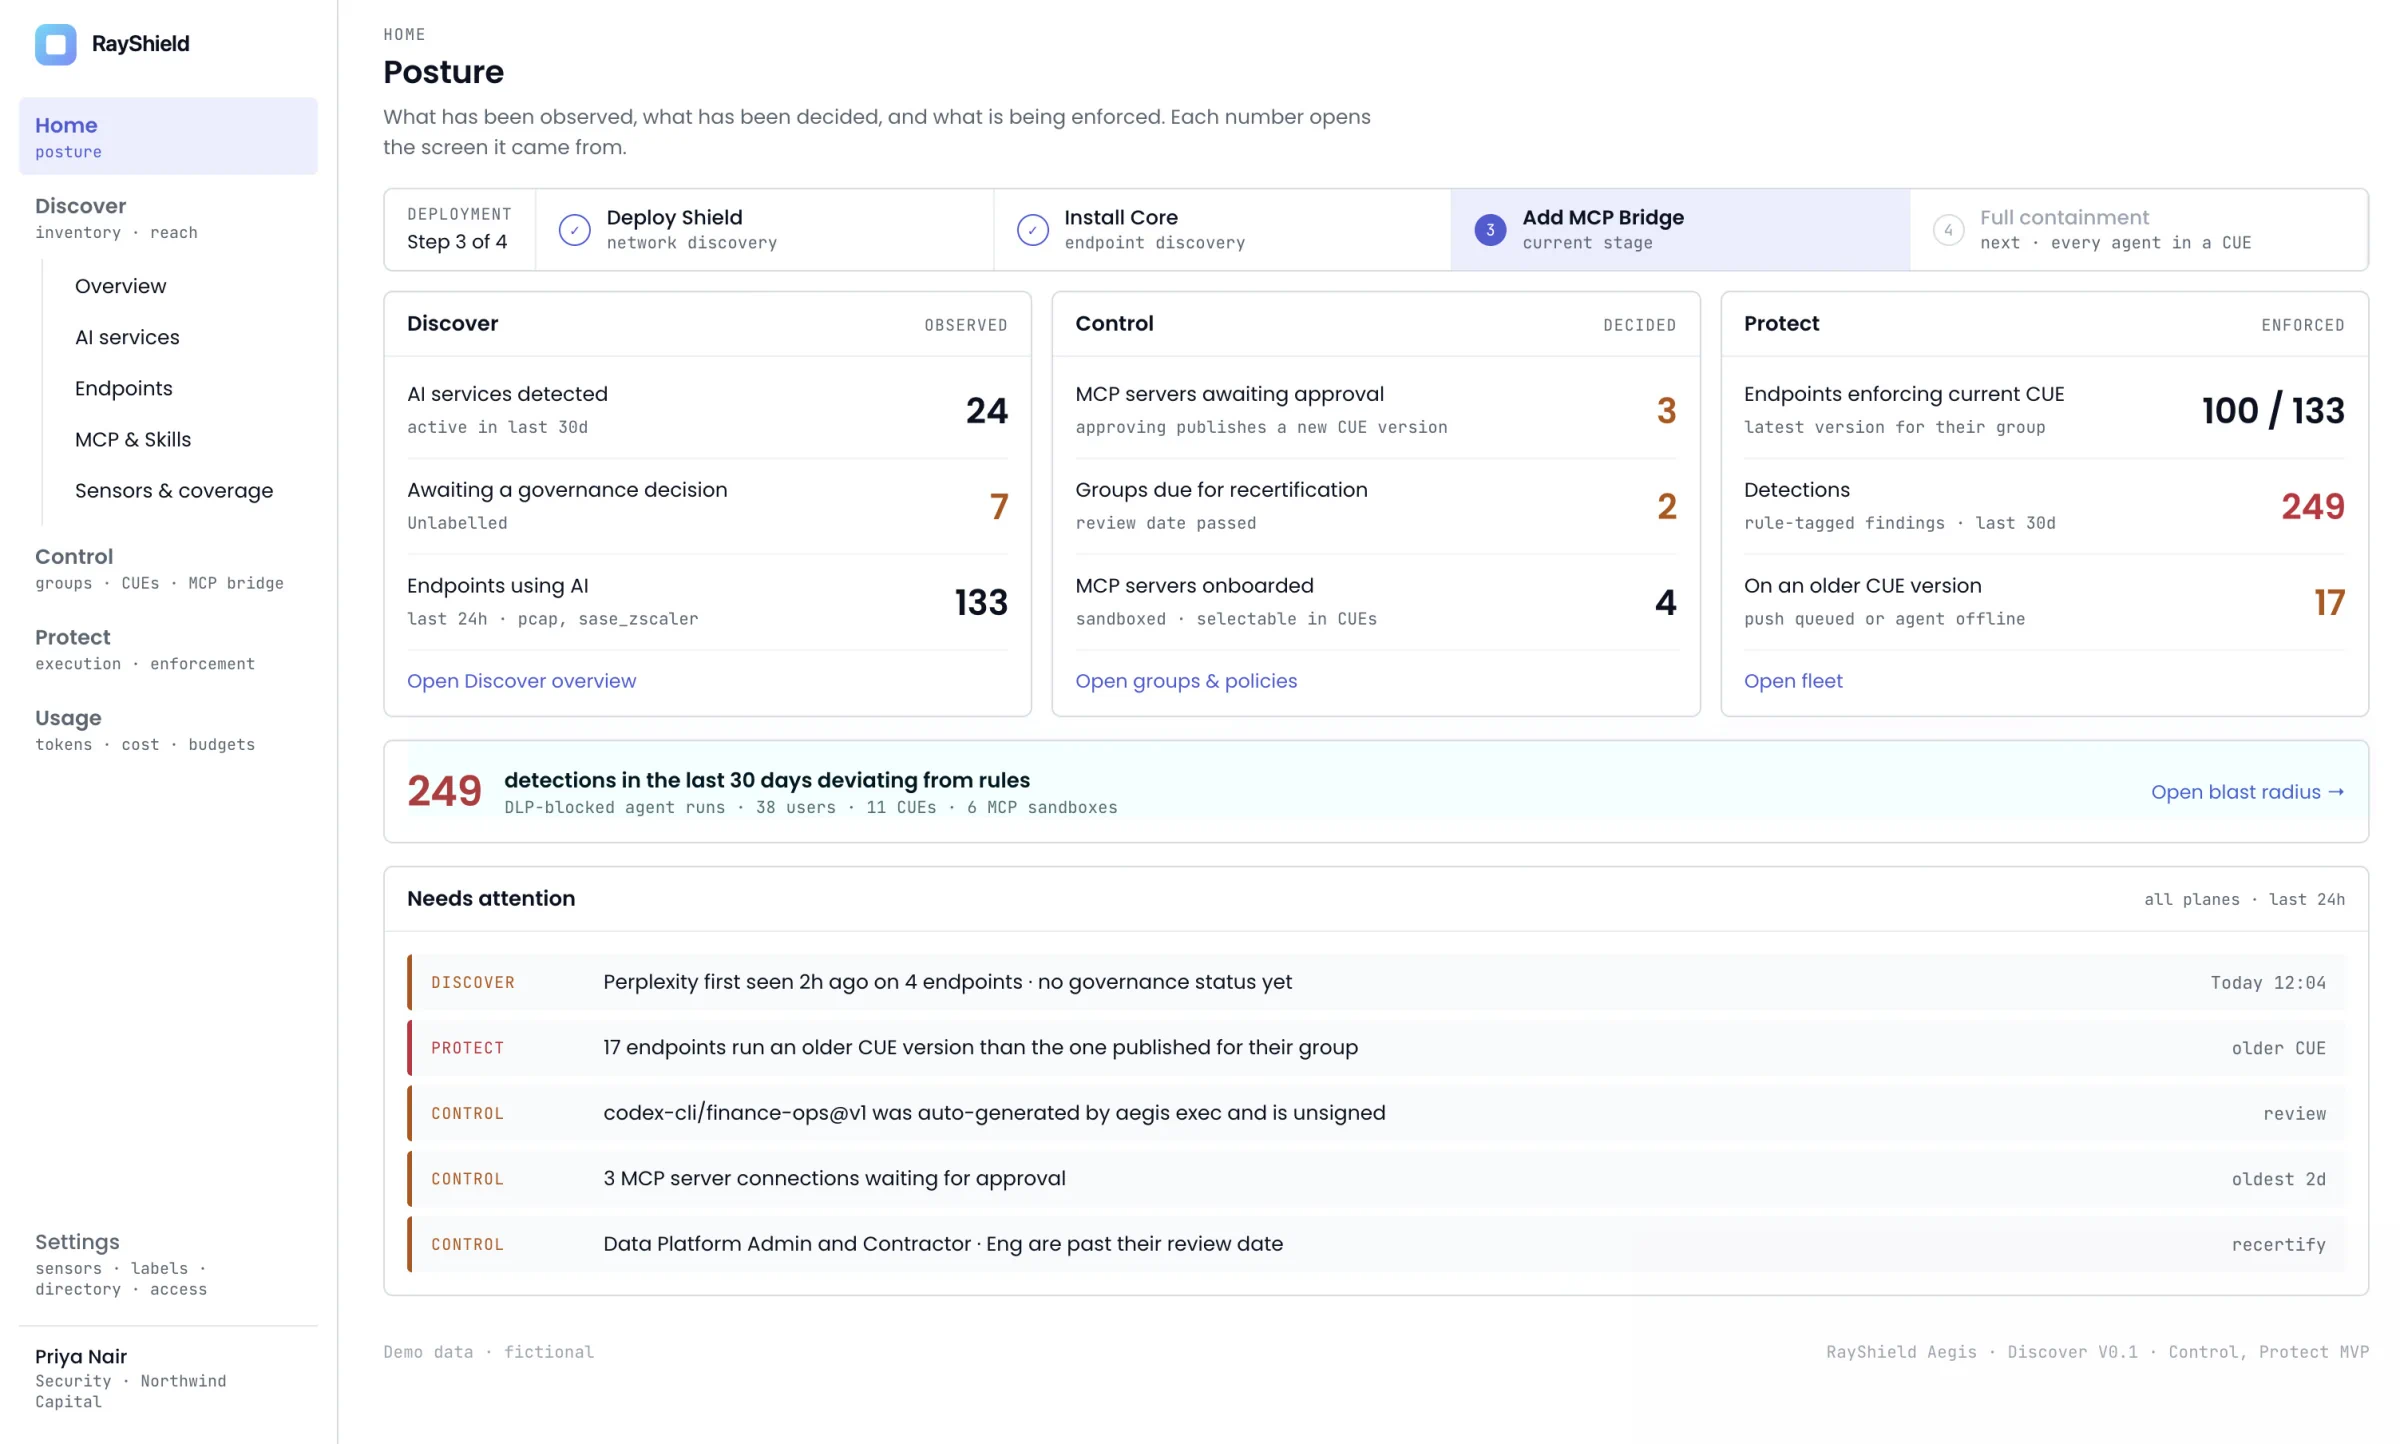Open the Endpoints using AI count 133
Screen dimensions: 2400x1444
980,603
